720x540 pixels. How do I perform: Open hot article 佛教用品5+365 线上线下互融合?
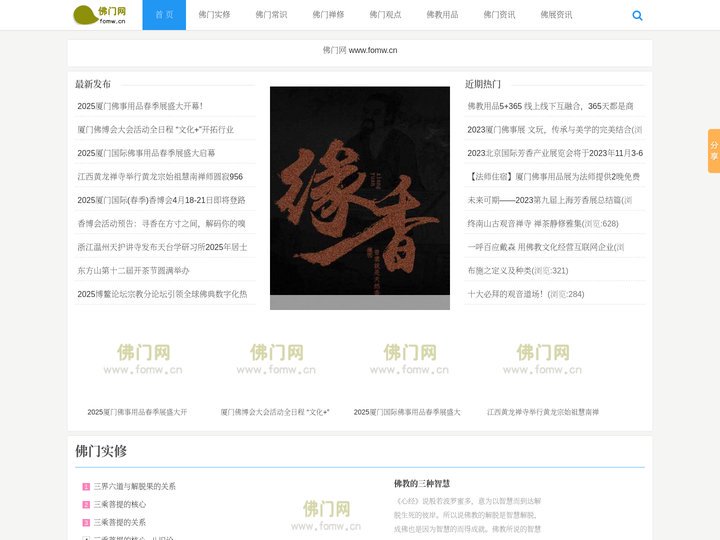550,106
